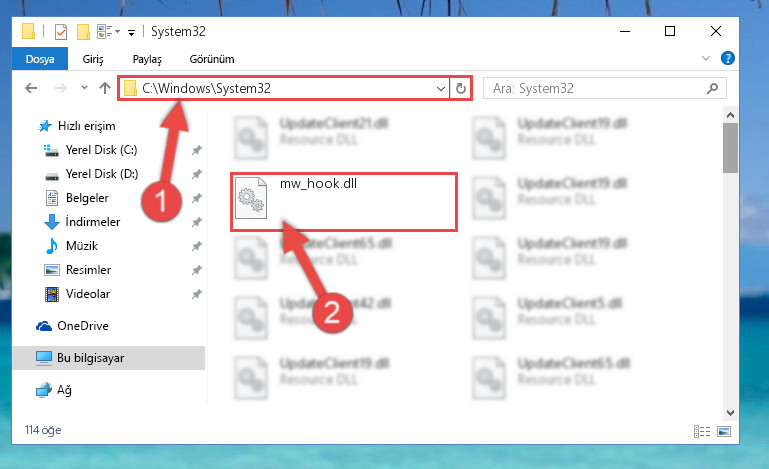The height and width of the screenshot is (469, 769).
Task: Switch to details view layout icon
Action: 702,431
